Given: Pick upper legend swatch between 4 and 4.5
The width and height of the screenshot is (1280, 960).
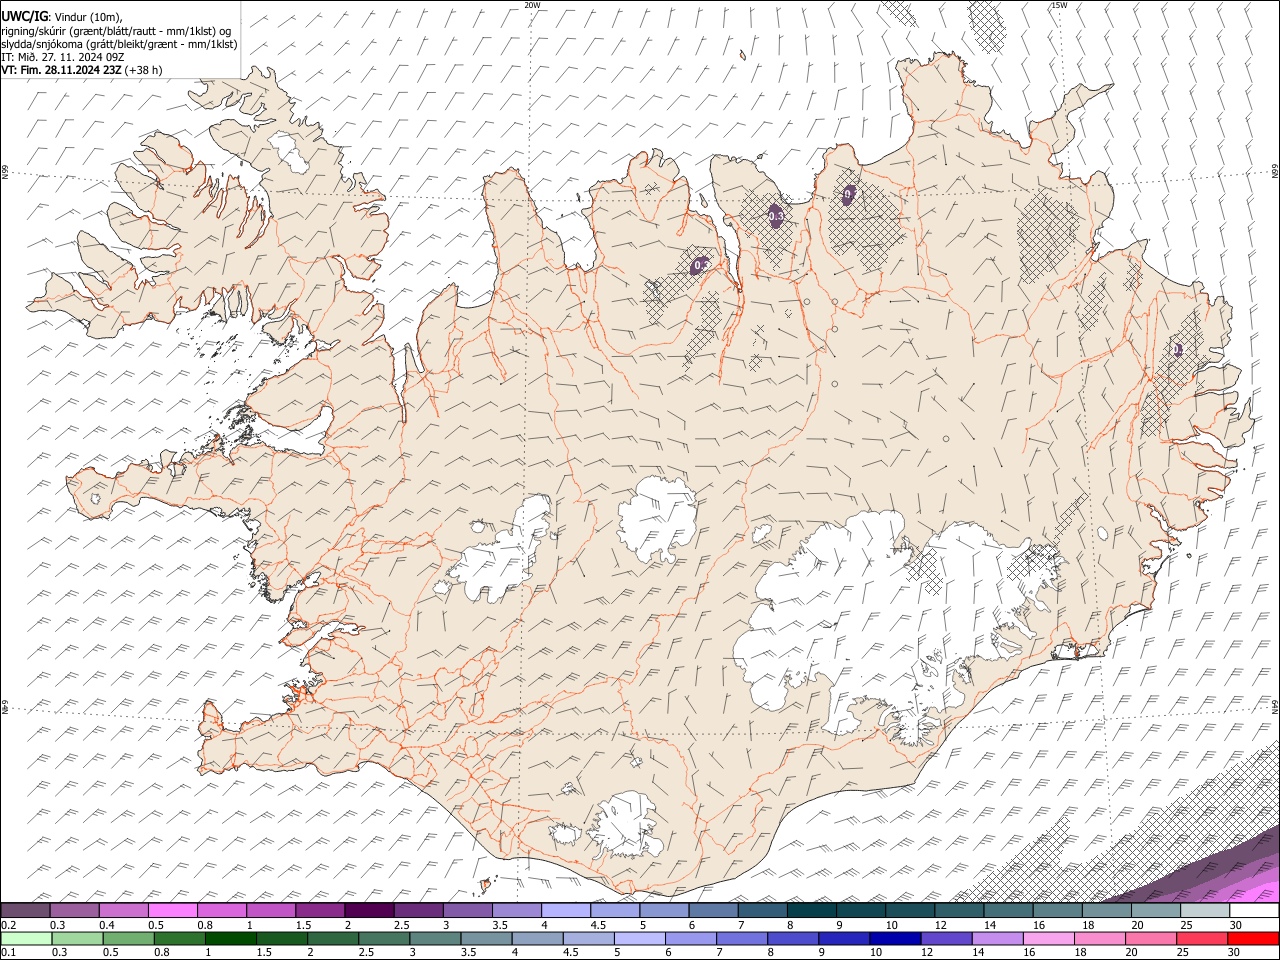Looking at the screenshot, I should pyautogui.click(x=565, y=911).
